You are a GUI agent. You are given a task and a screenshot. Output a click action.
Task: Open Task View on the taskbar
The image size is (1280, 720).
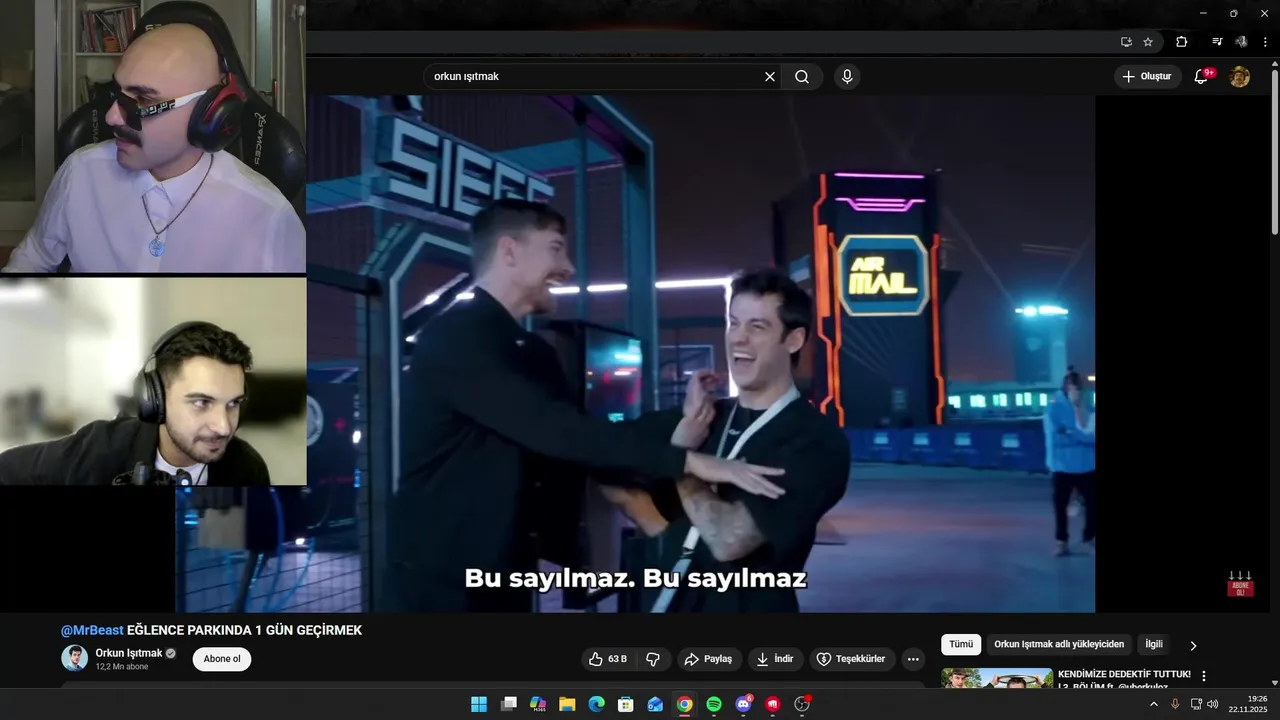[x=508, y=704]
